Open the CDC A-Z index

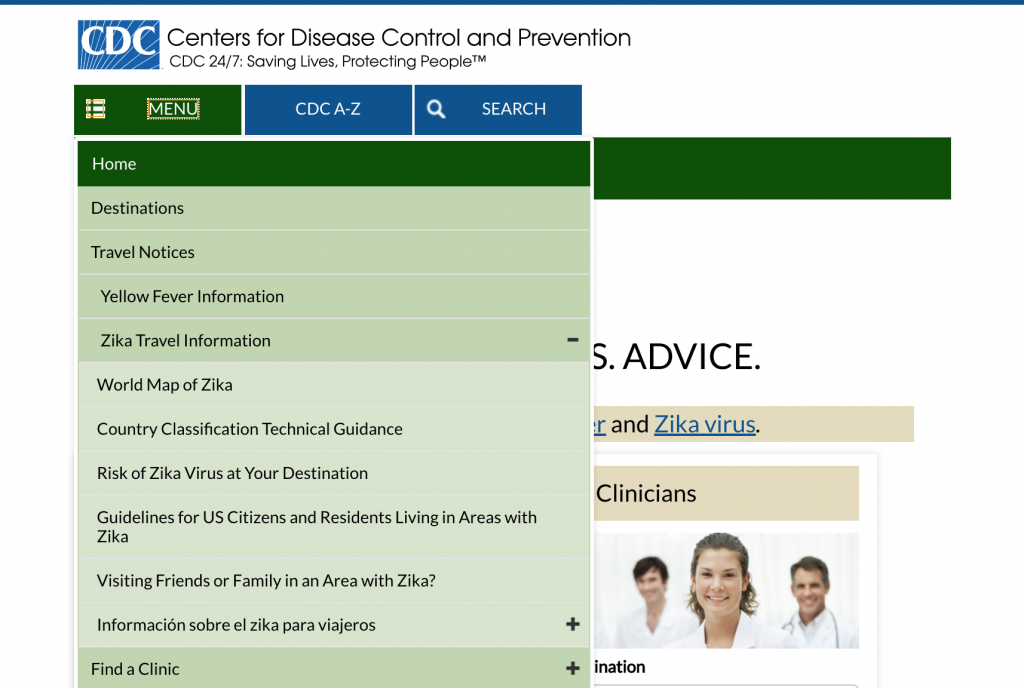coord(328,109)
